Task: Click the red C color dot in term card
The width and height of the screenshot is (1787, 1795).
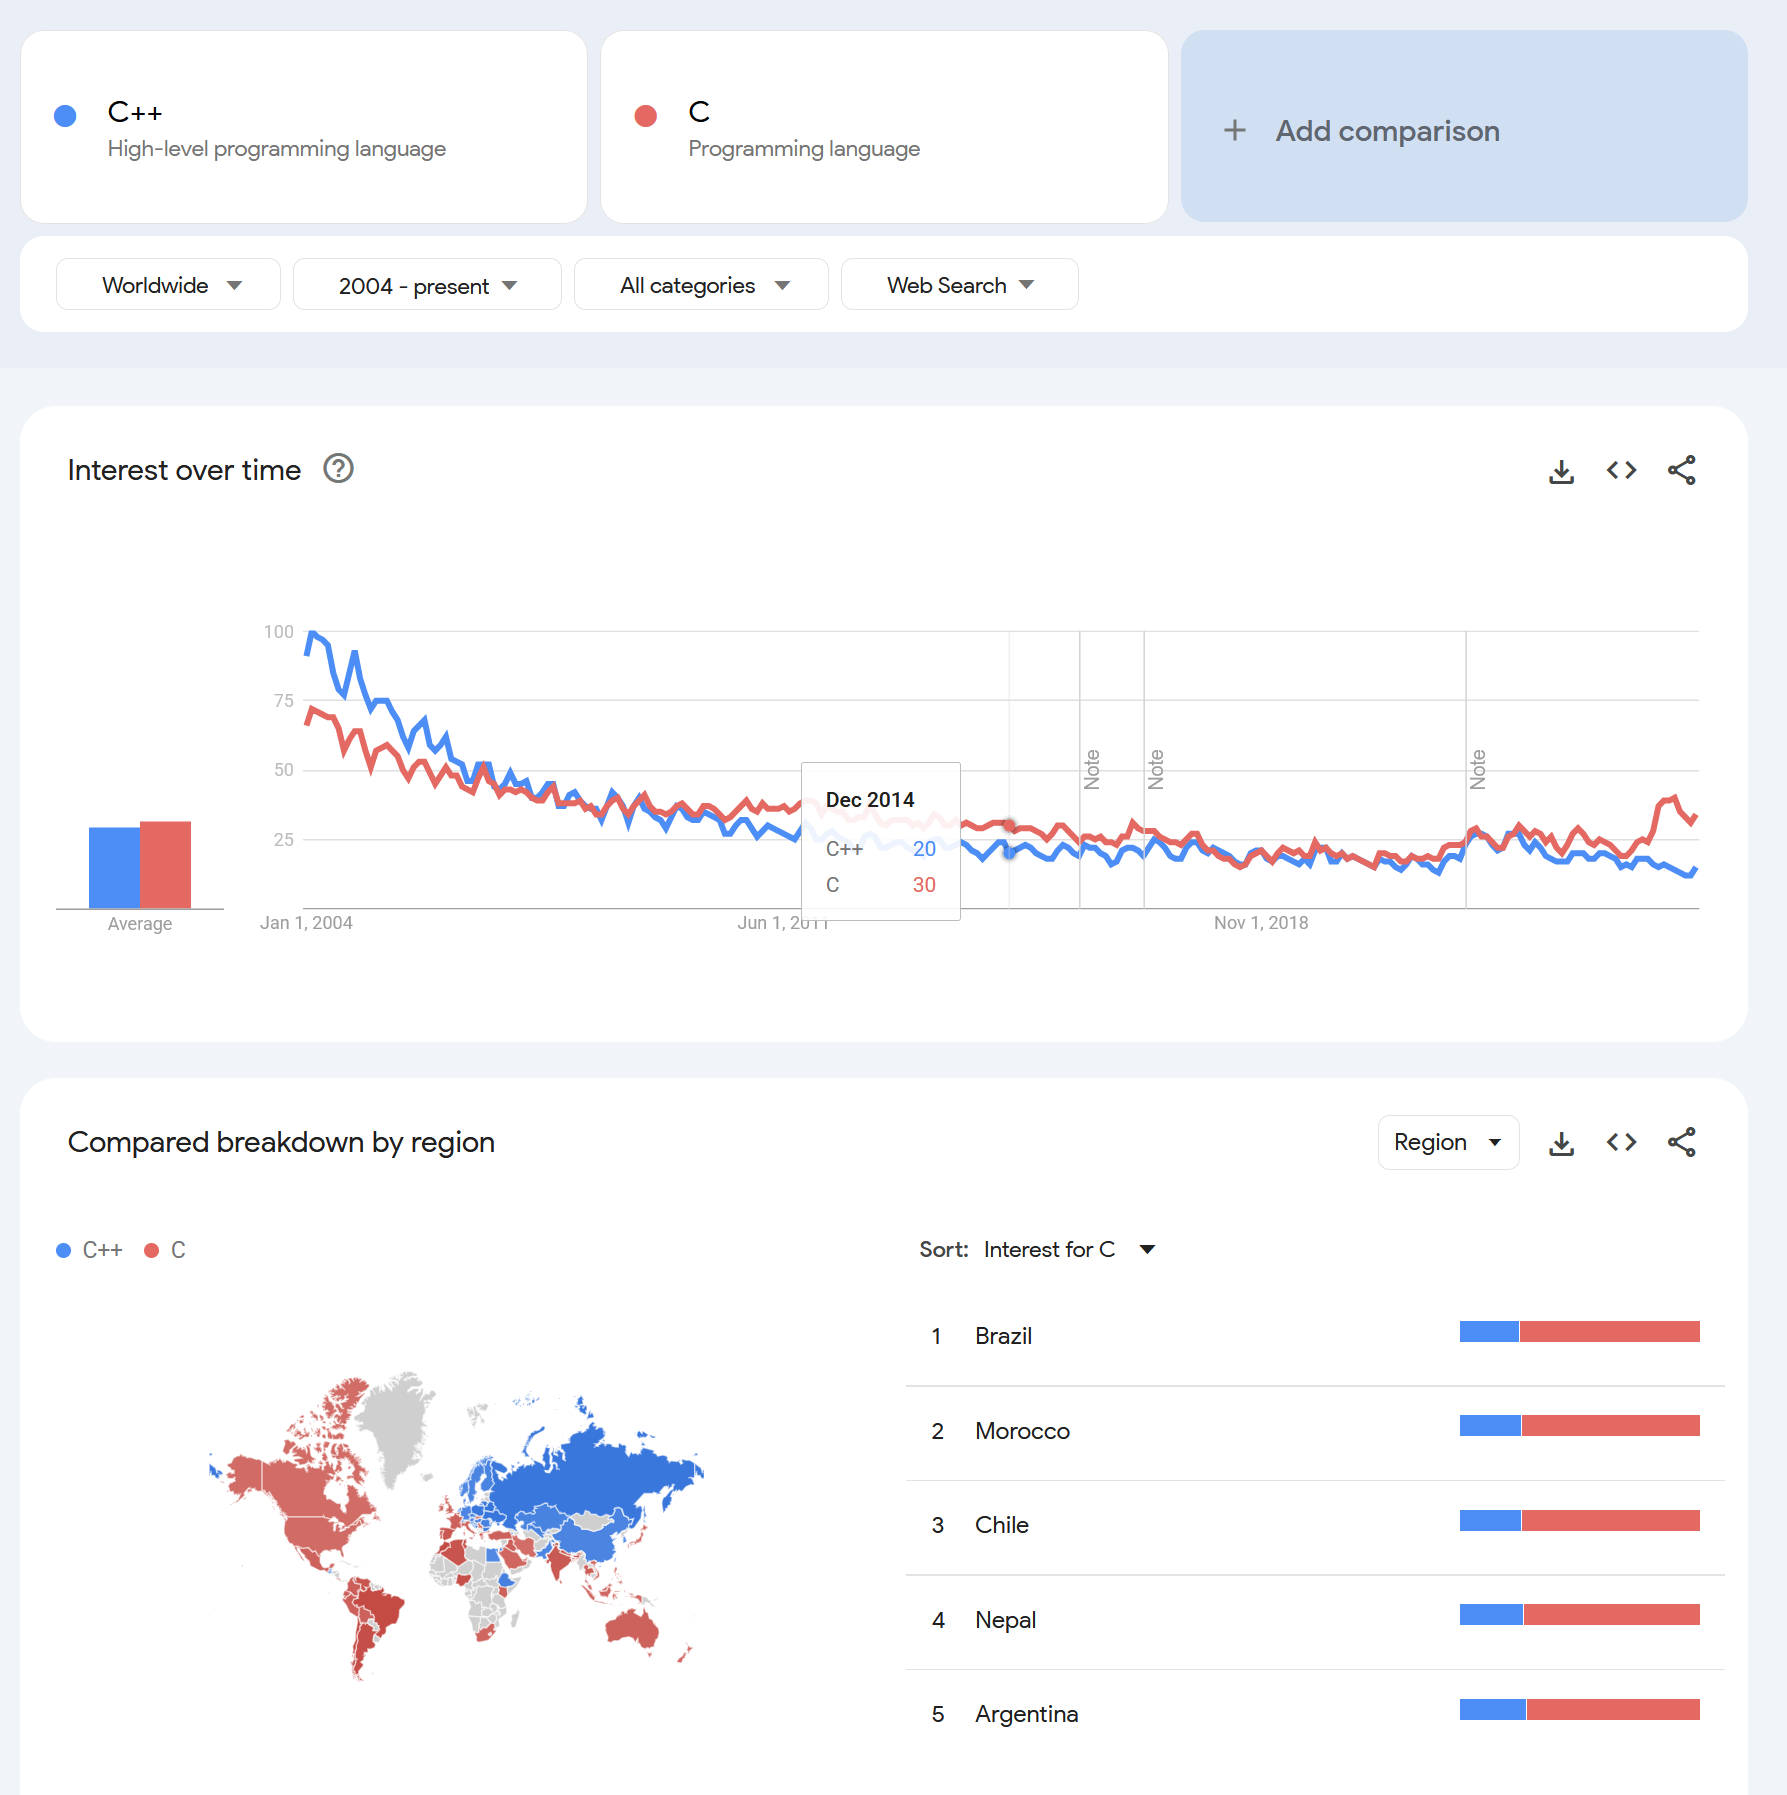Action: click(646, 116)
